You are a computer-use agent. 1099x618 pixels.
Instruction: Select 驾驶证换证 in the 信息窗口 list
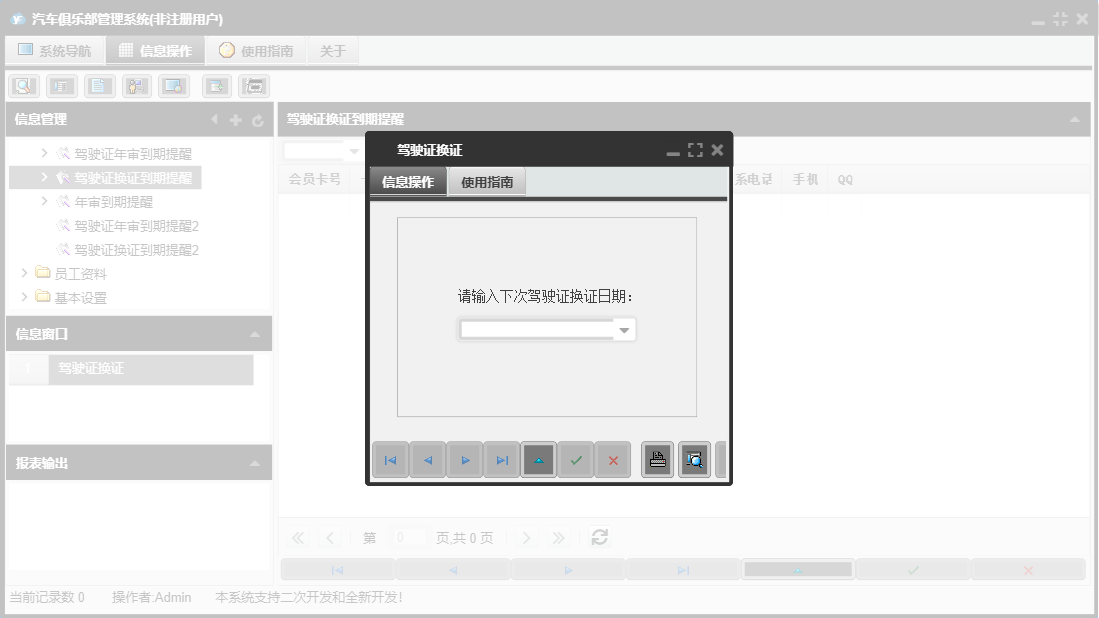click(90, 369)
